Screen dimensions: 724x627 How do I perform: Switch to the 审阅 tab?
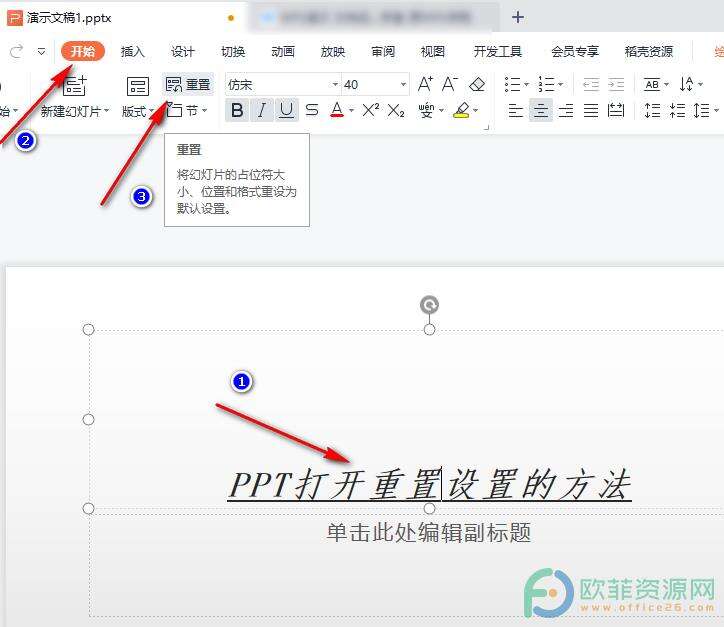pyautogui.click(x=383, y=52)
